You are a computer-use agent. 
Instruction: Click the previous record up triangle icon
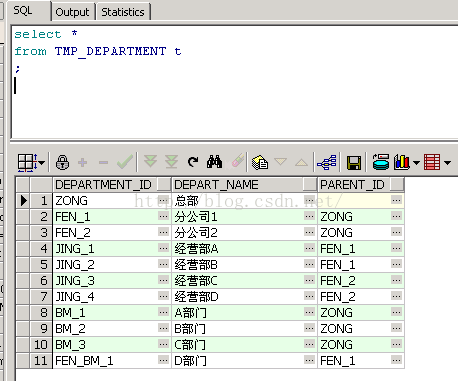[301, 163]
